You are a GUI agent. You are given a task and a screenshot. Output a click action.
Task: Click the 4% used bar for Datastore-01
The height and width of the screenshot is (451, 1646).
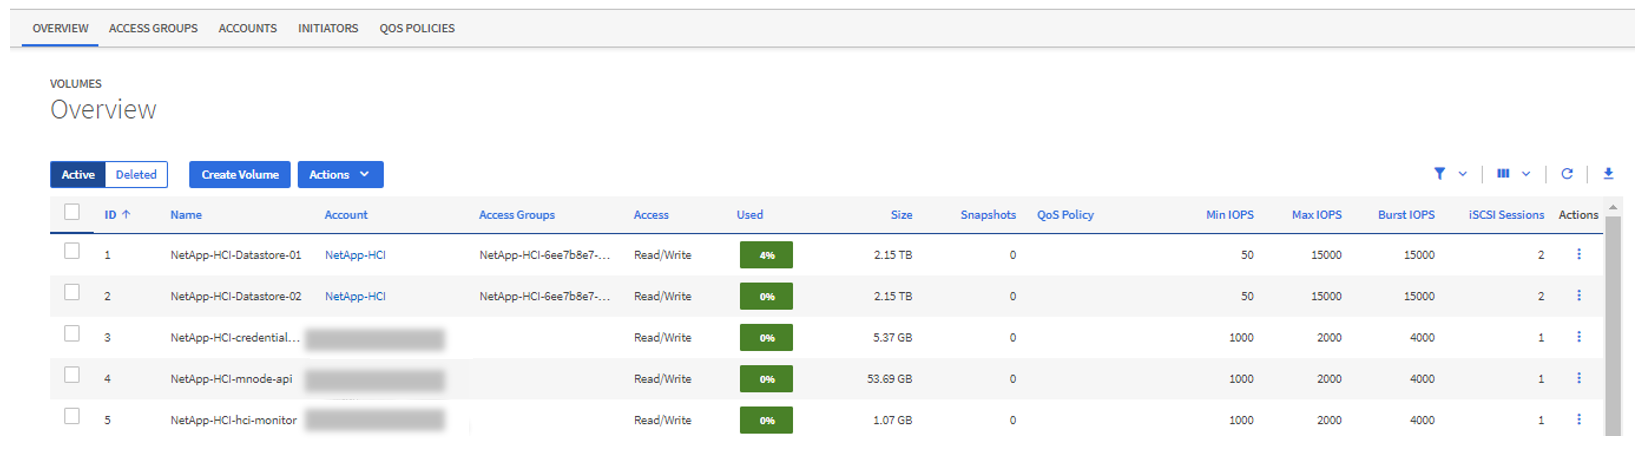(766, 255)
